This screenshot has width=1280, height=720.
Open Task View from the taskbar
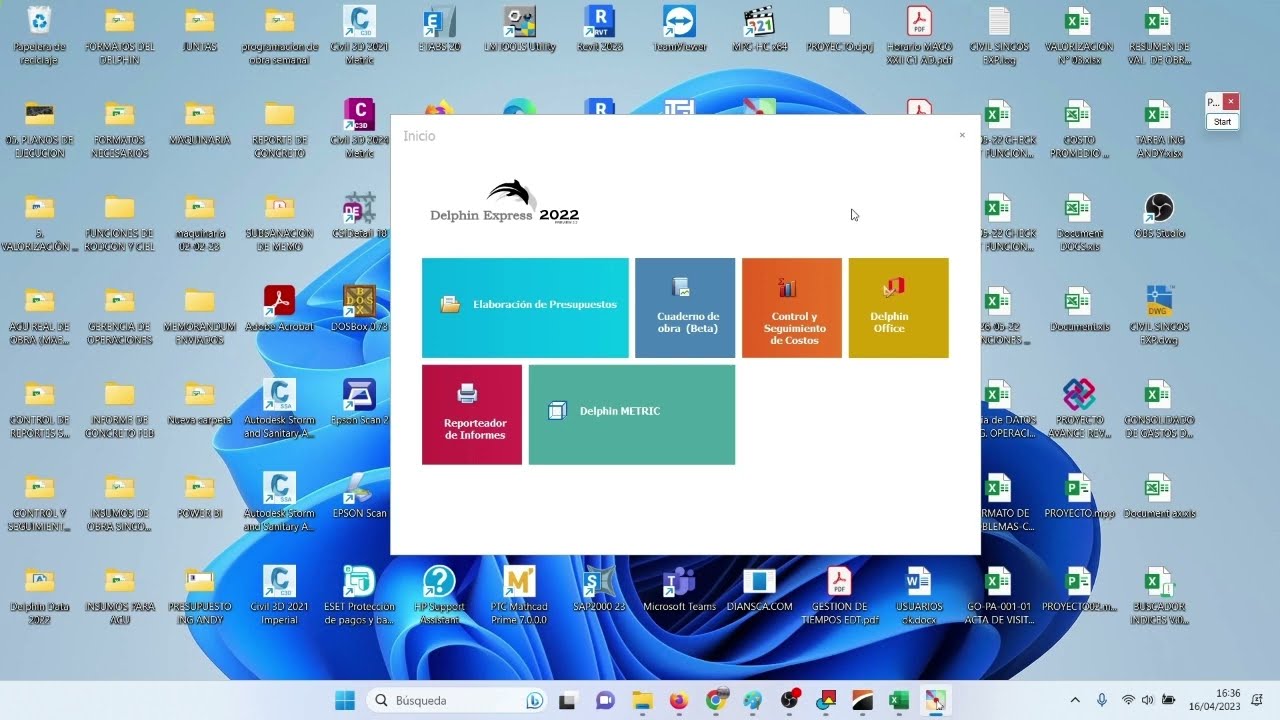click(x=567, y=700)
